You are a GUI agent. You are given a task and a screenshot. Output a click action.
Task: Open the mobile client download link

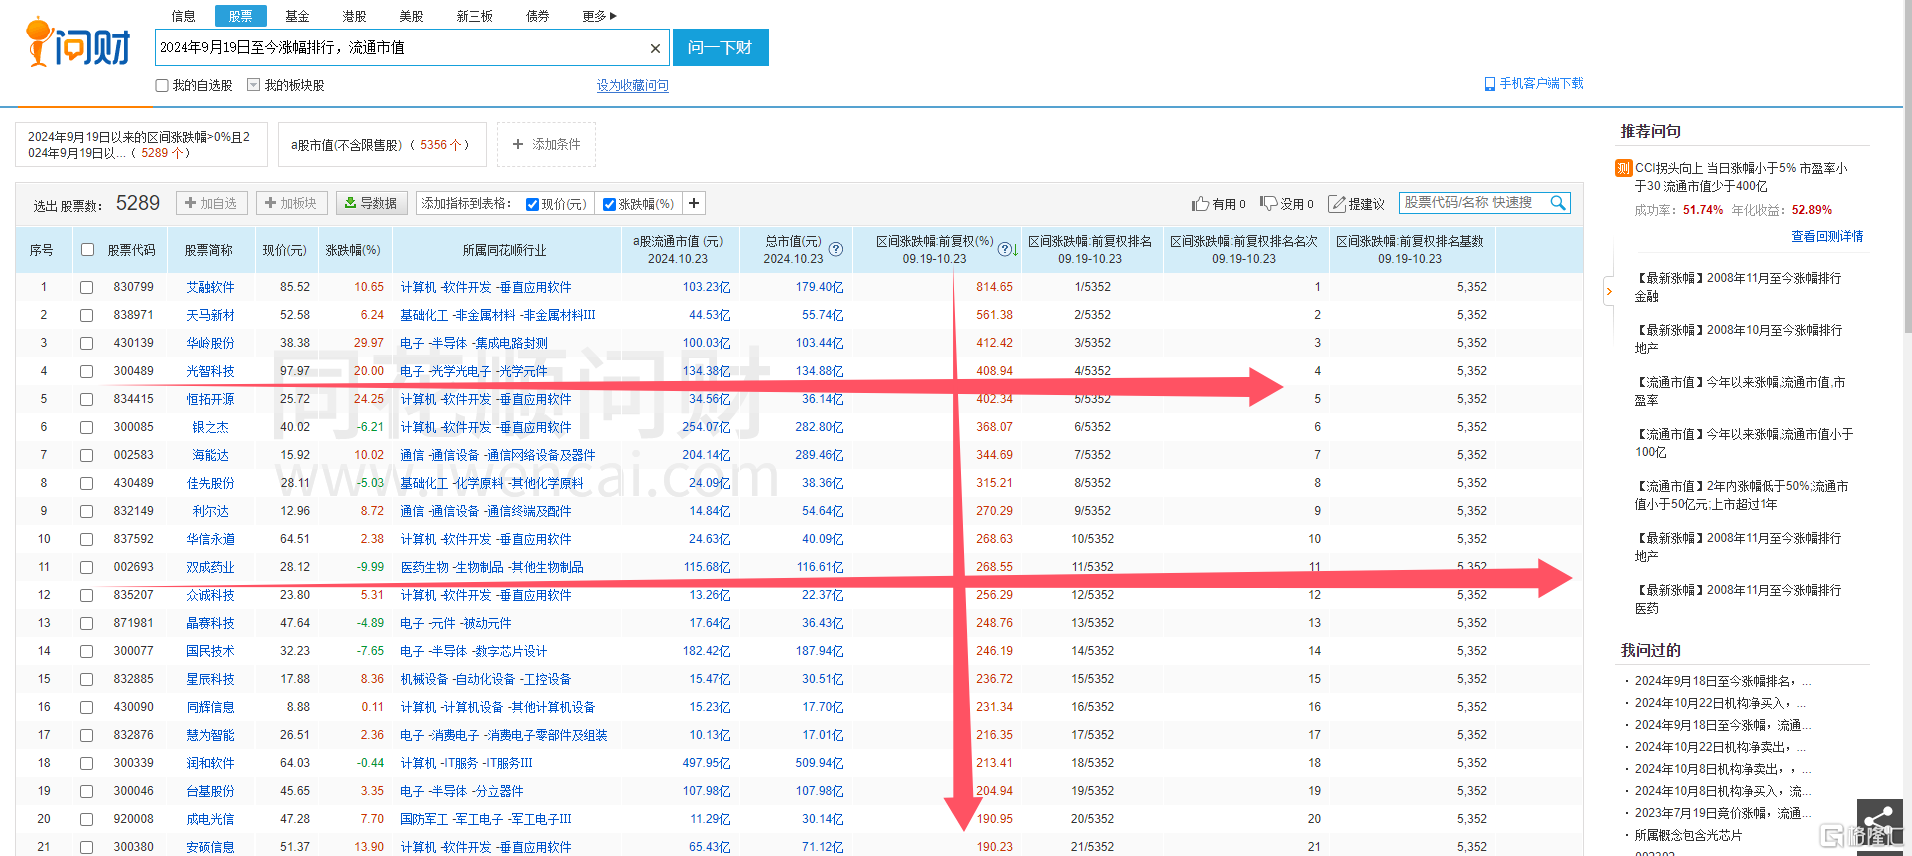tap(1534, 84)
